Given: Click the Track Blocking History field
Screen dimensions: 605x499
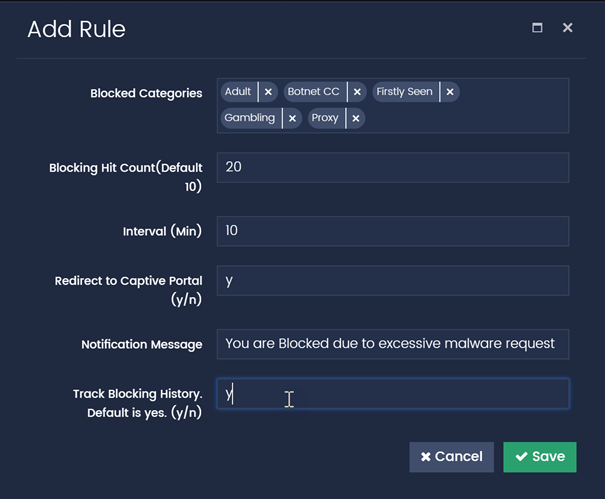Looking at the screenshot, I should click(x=393, y=394).
